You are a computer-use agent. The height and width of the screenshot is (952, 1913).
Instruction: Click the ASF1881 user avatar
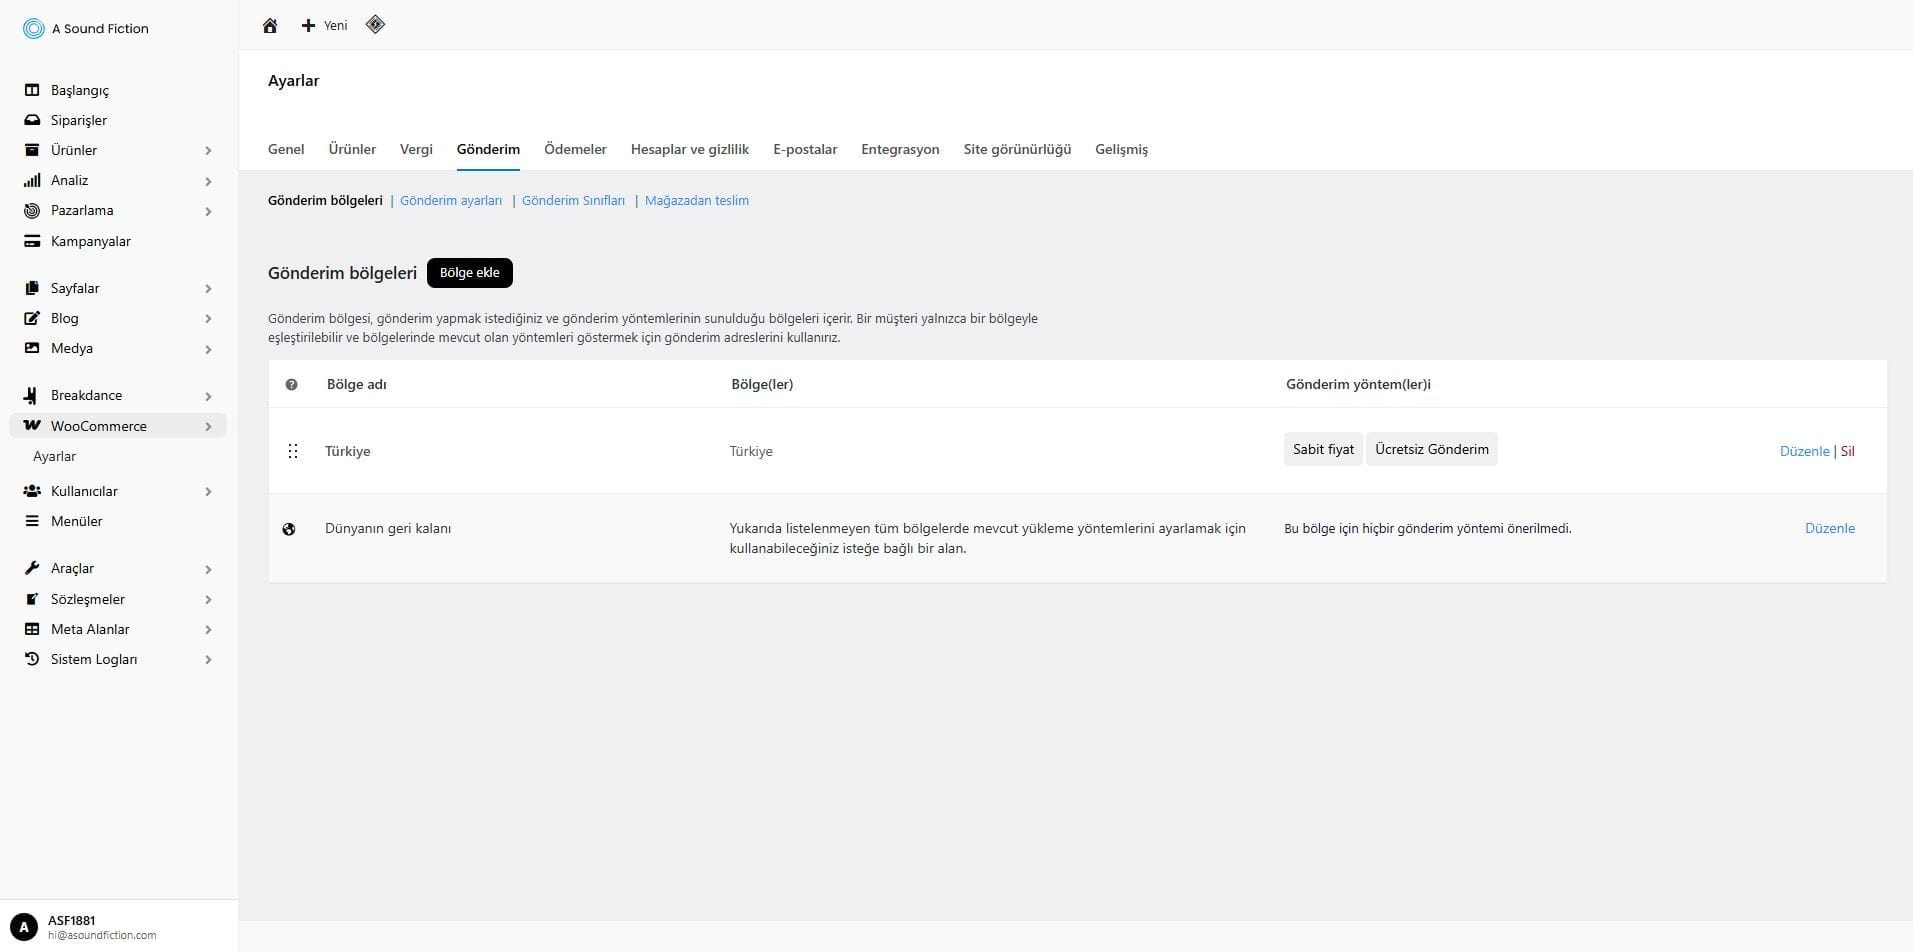(x=24, y=927)
